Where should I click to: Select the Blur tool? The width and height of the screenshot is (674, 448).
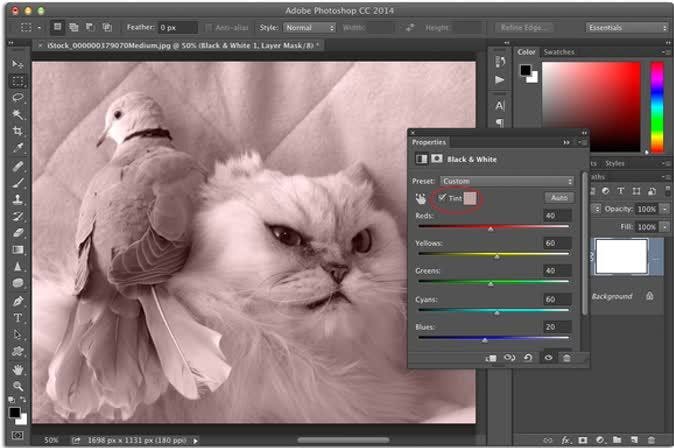point(17,267)
